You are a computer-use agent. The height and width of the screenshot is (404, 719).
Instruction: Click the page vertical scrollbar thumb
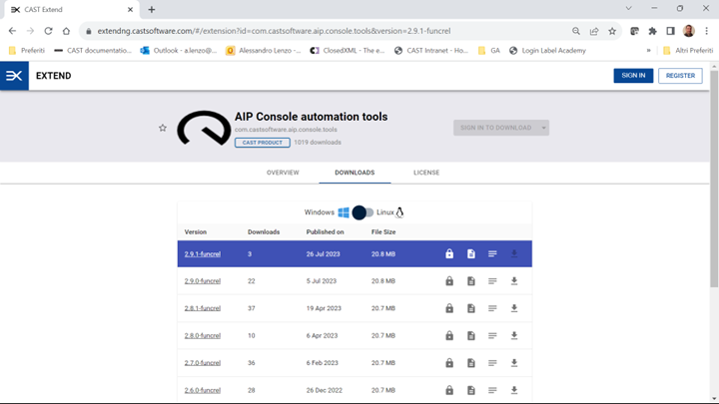tap(714, 179)
